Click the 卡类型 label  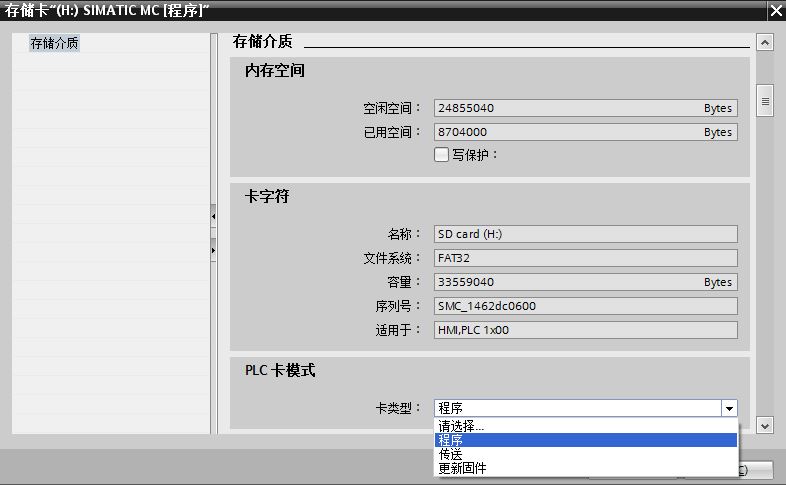pyautogui.click(x=398, y=408)
